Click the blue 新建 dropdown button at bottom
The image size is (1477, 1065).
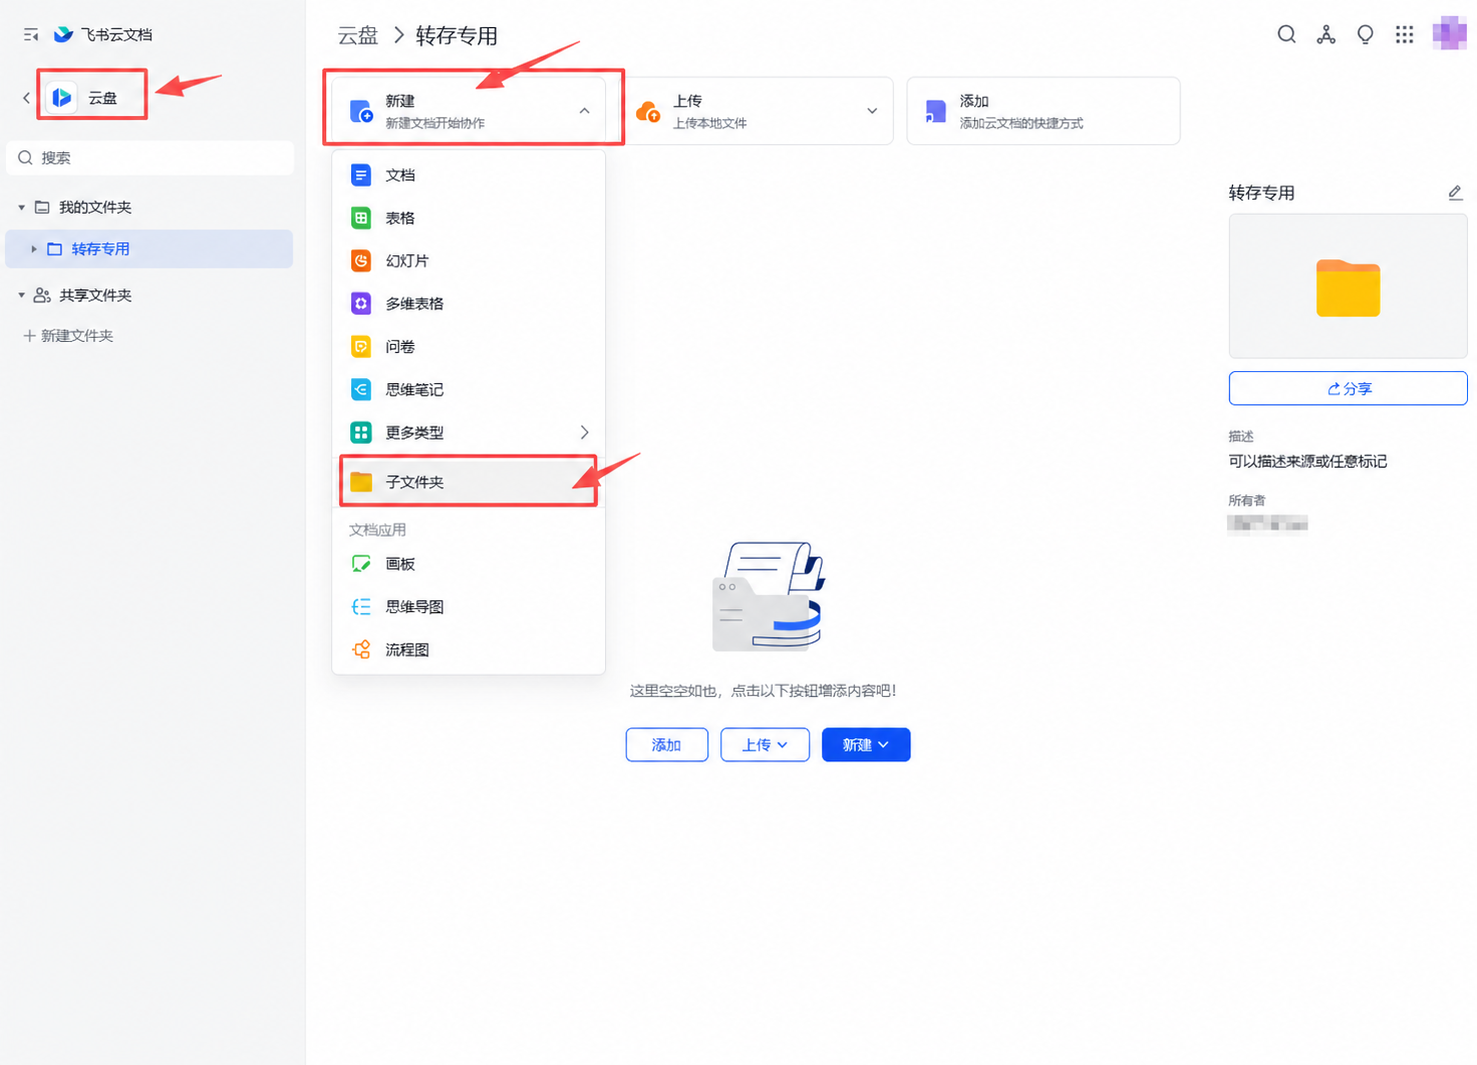click(866, 745)
